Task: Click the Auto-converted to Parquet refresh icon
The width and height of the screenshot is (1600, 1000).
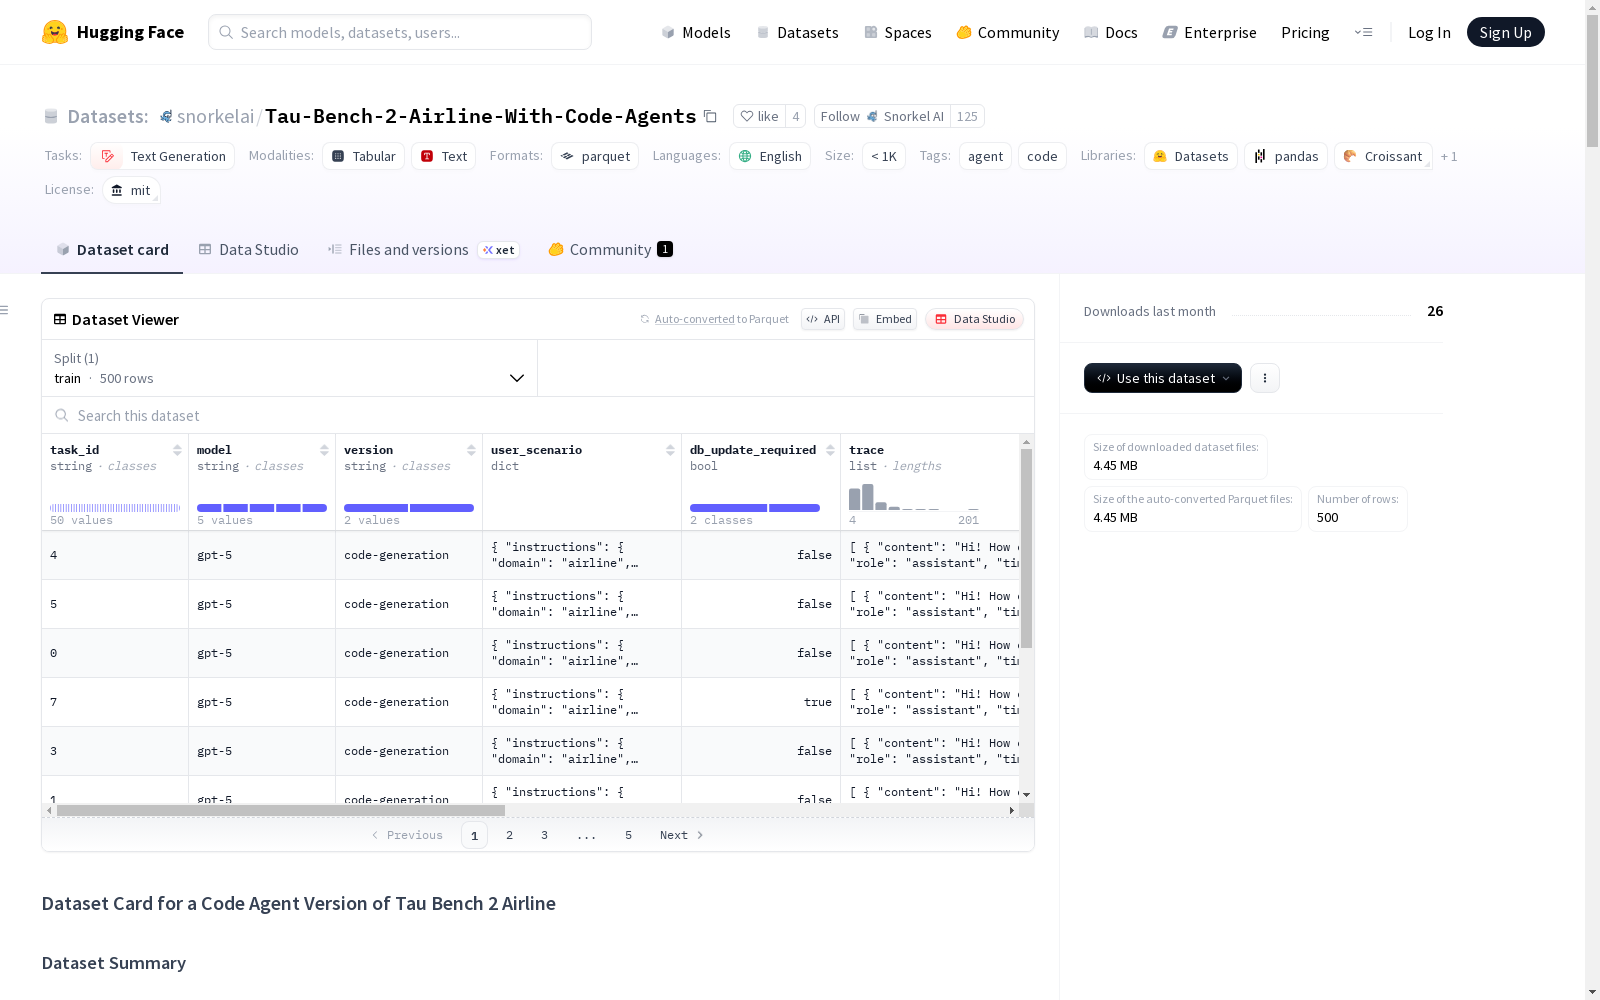Action: (x=645, y=319)
